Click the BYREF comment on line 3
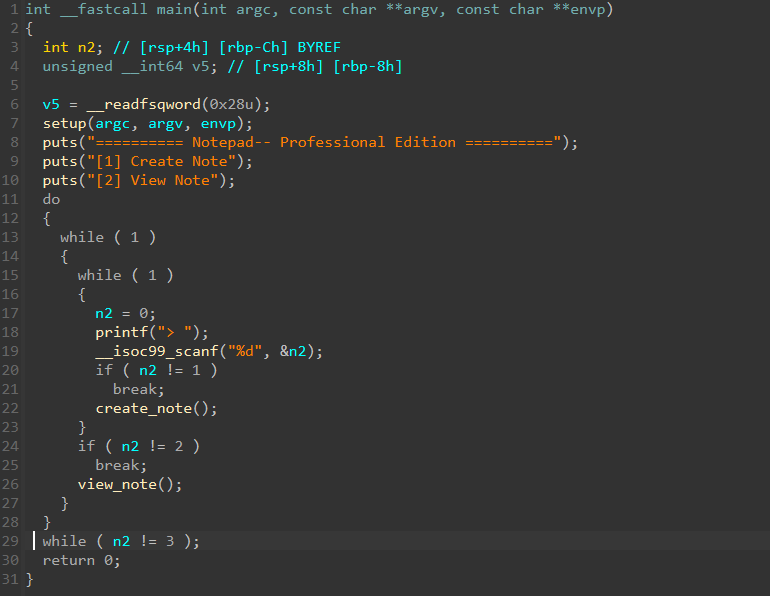The image size is (770, 596). click(x=319, y=47)
